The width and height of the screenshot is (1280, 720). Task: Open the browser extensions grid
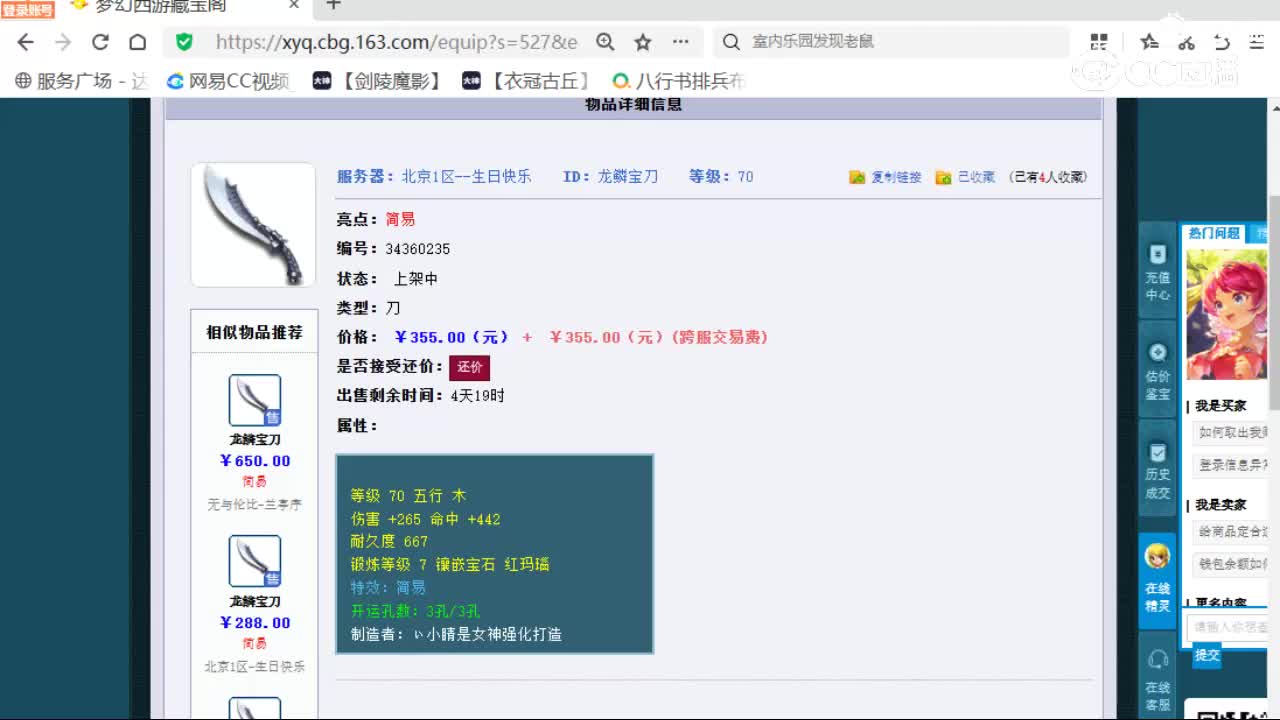[x=1099, y=42]
